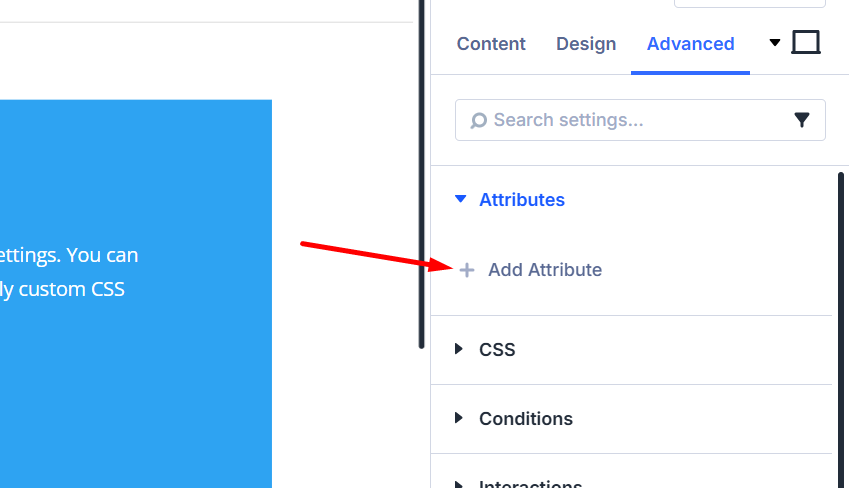Click the Add Attribute text link

pos(545,270)
